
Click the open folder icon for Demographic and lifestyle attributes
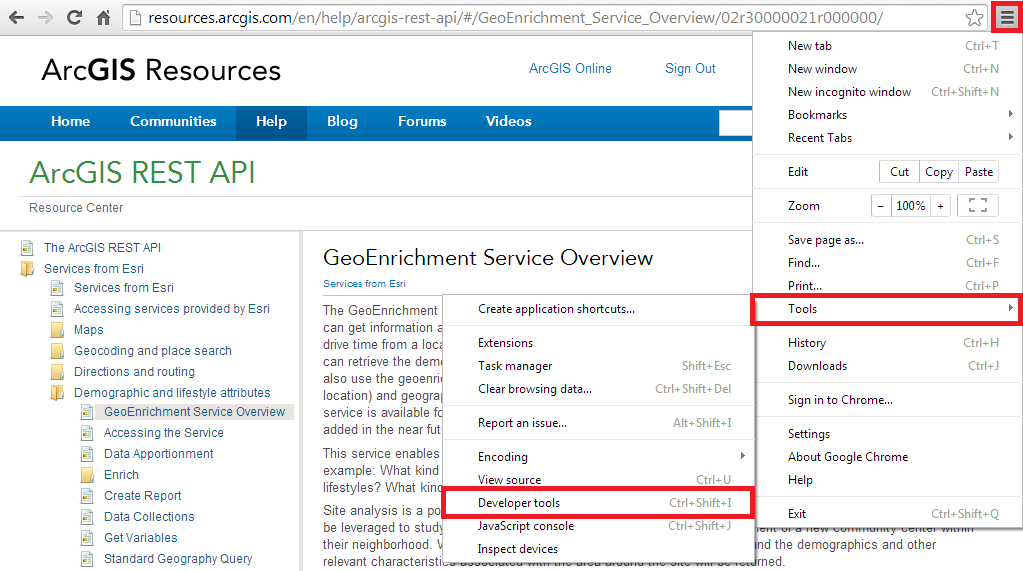point(57,393)
